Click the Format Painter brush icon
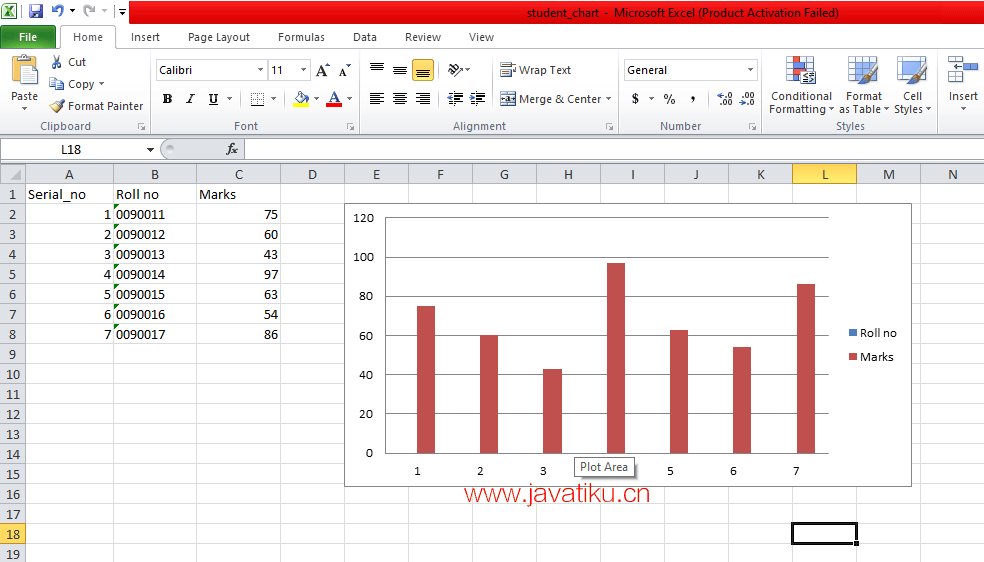Screen dimensions: 984x562 coord(57,106)
